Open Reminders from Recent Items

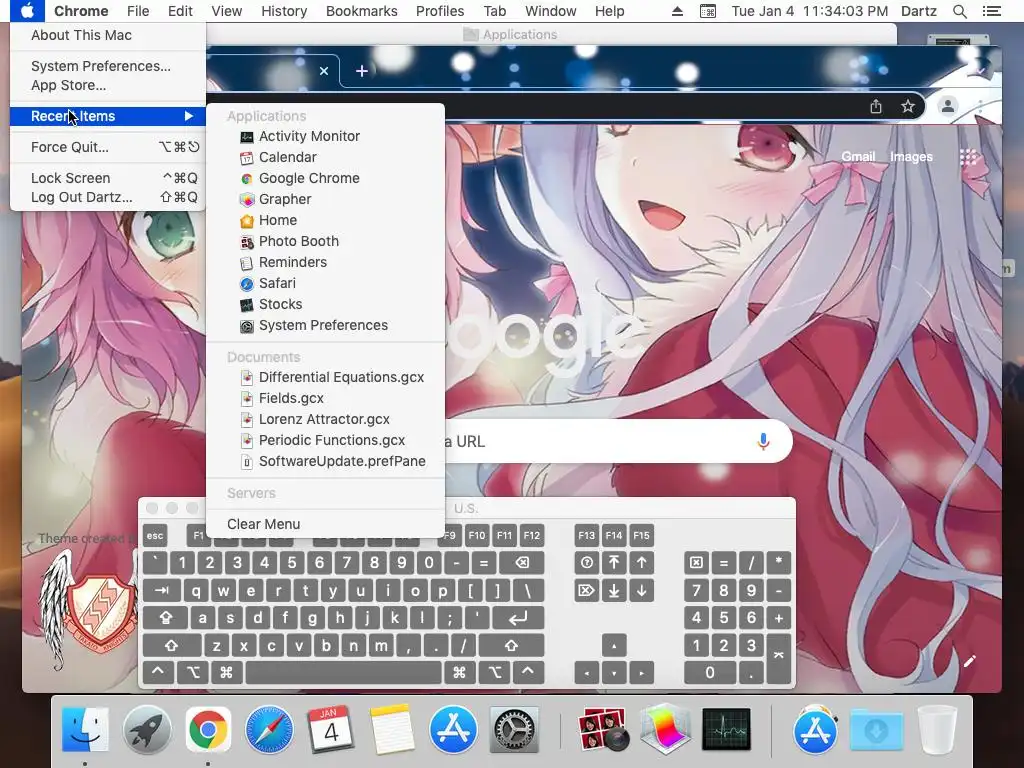tap(325, 262)
